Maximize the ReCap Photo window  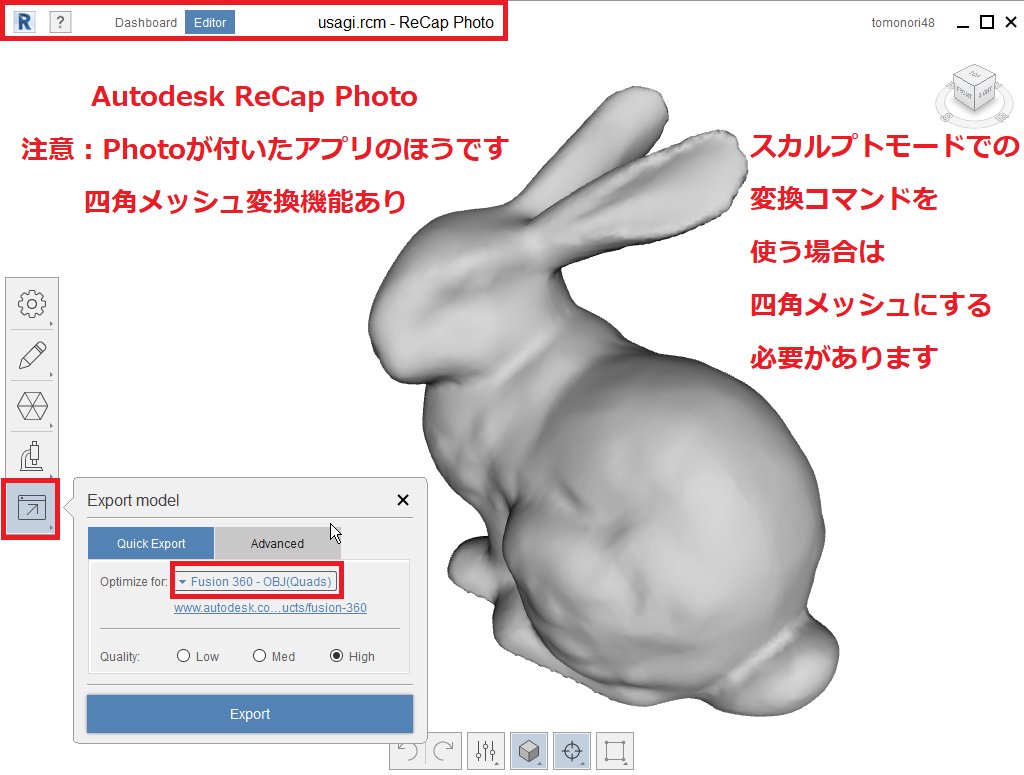click(x=987, y=22)
